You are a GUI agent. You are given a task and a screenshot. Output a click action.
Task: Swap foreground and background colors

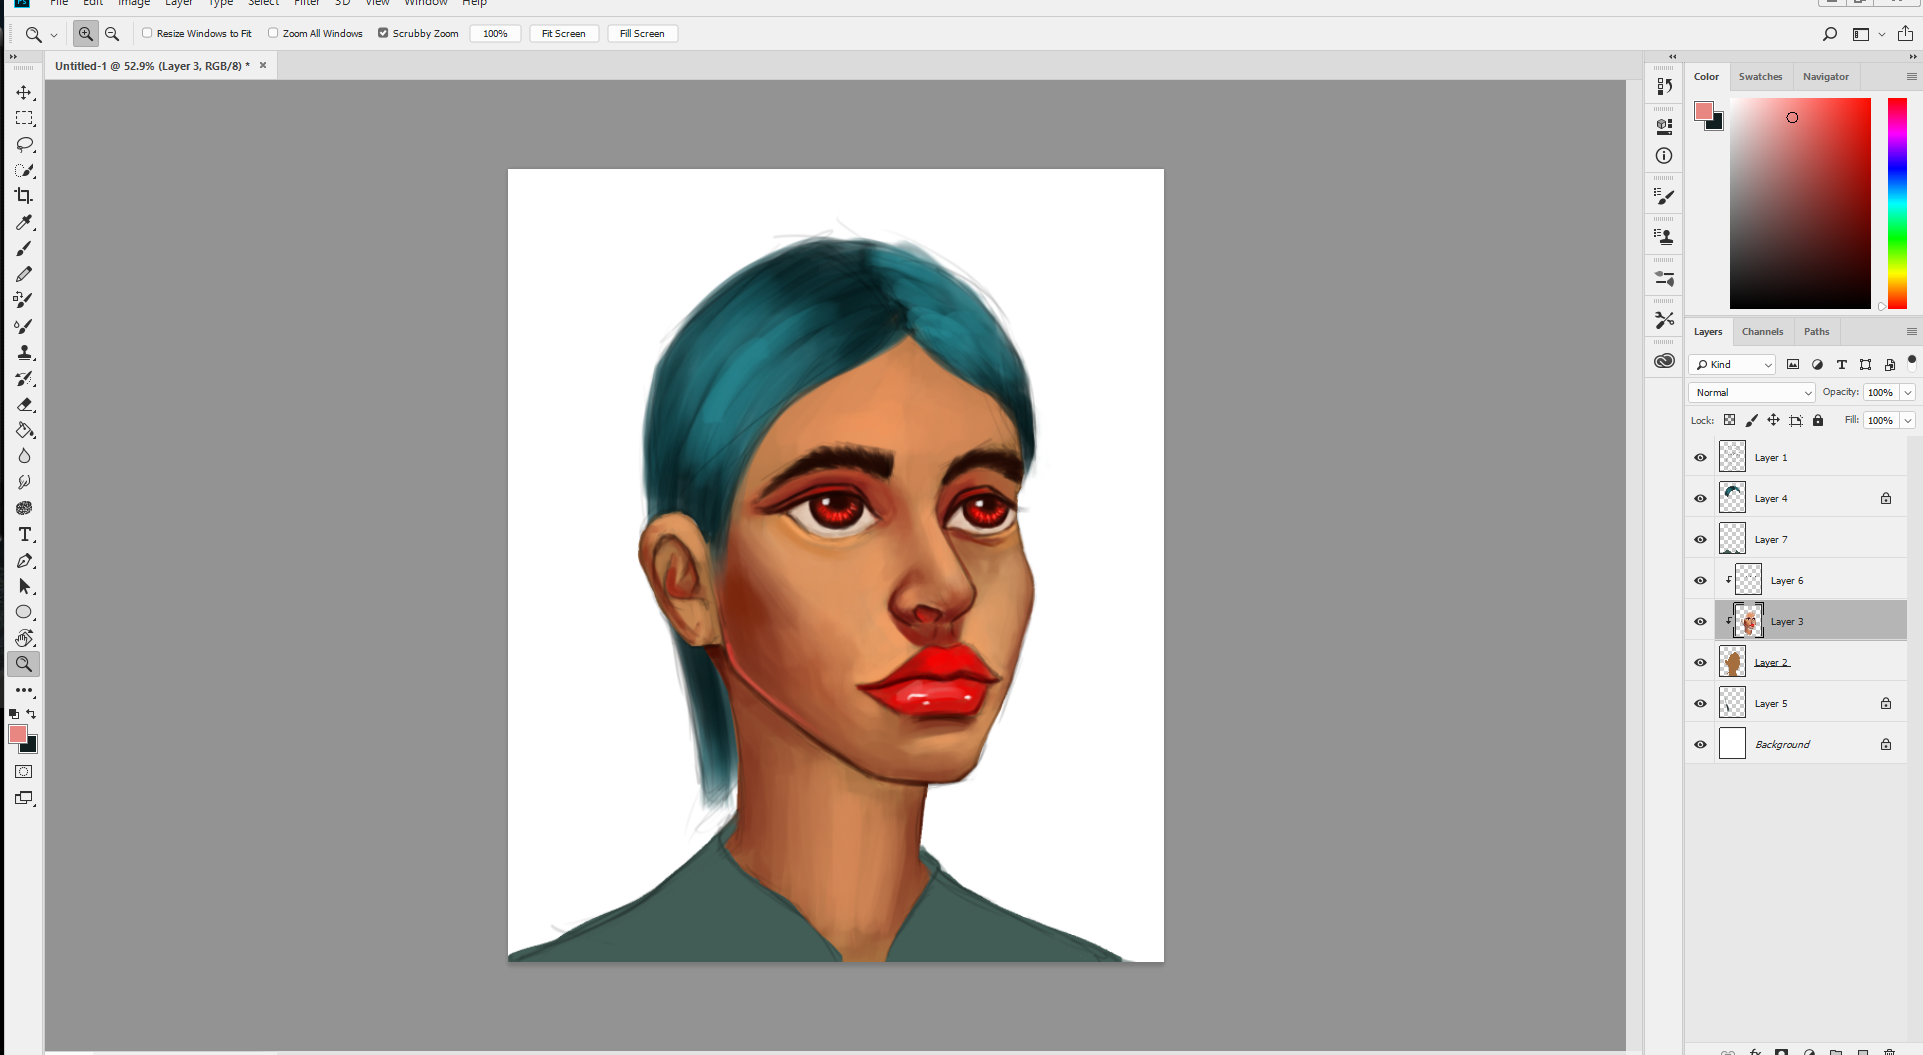coord(31,714)
